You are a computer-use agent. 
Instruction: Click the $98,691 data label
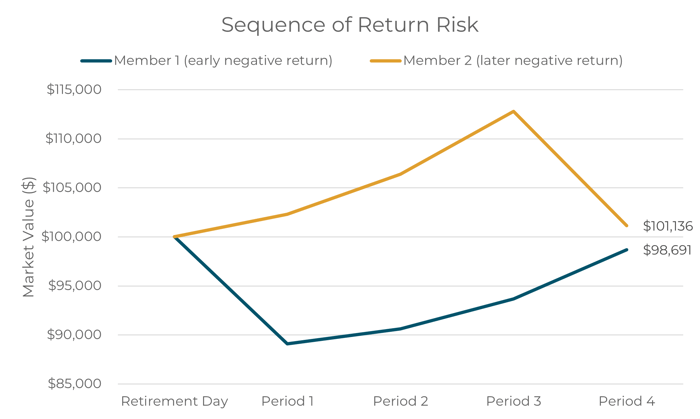point(667,250)
